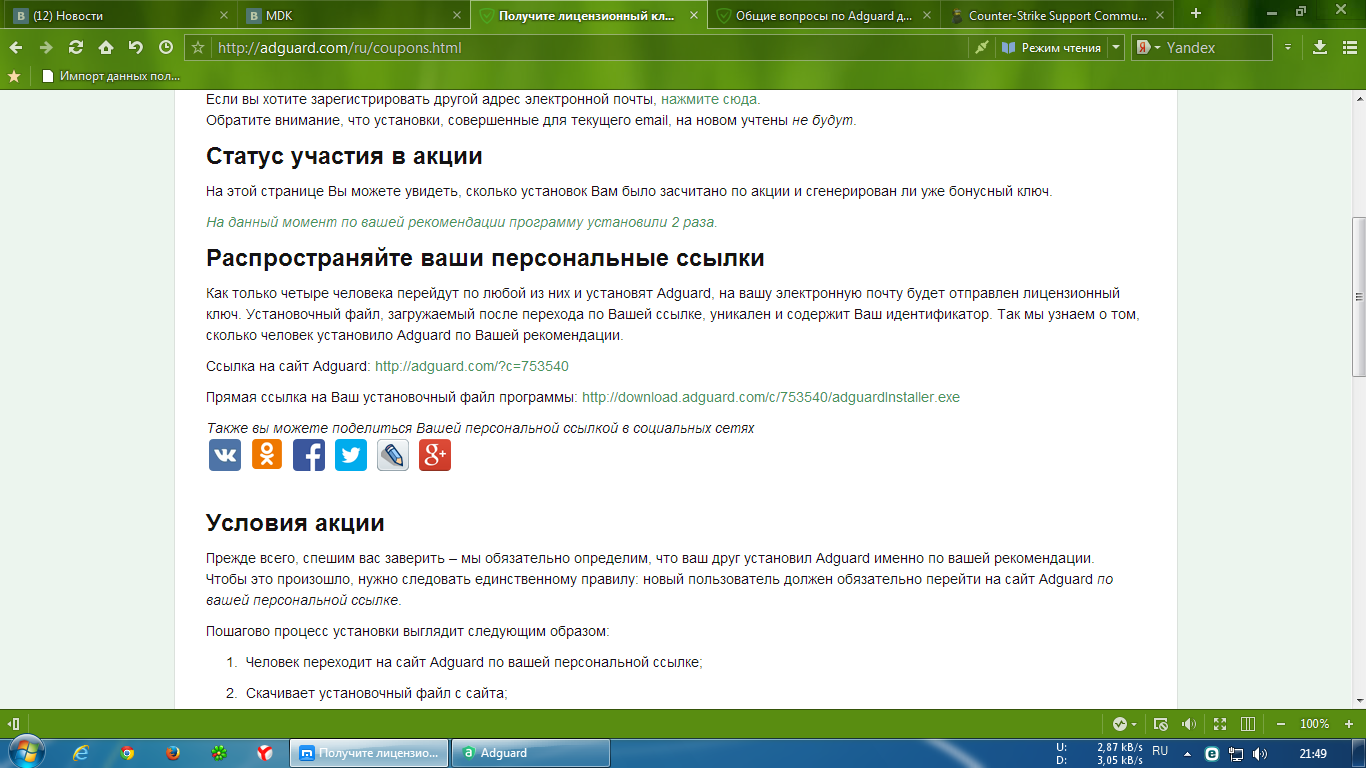Launch Yandex Browser from the taskbar
Image resolution: width=1366 pixels, height=768 pixels.
(x=265, y=753)
